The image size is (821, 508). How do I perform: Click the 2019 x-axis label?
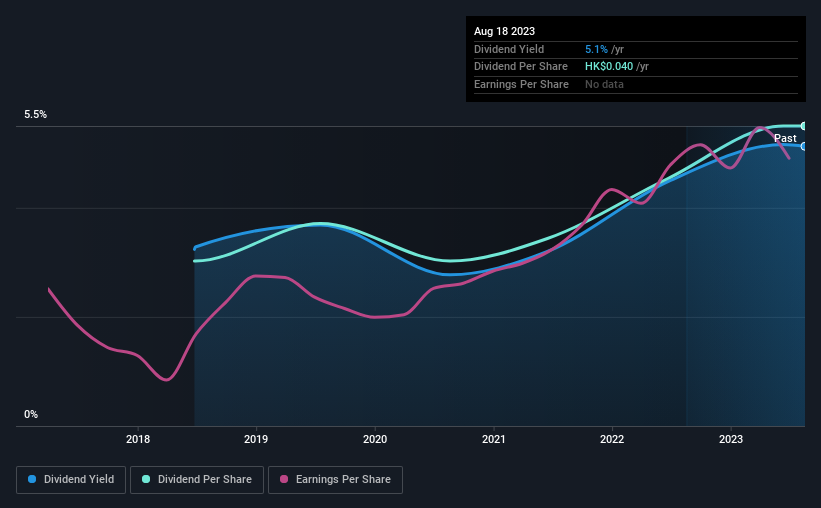coord(256,439)
